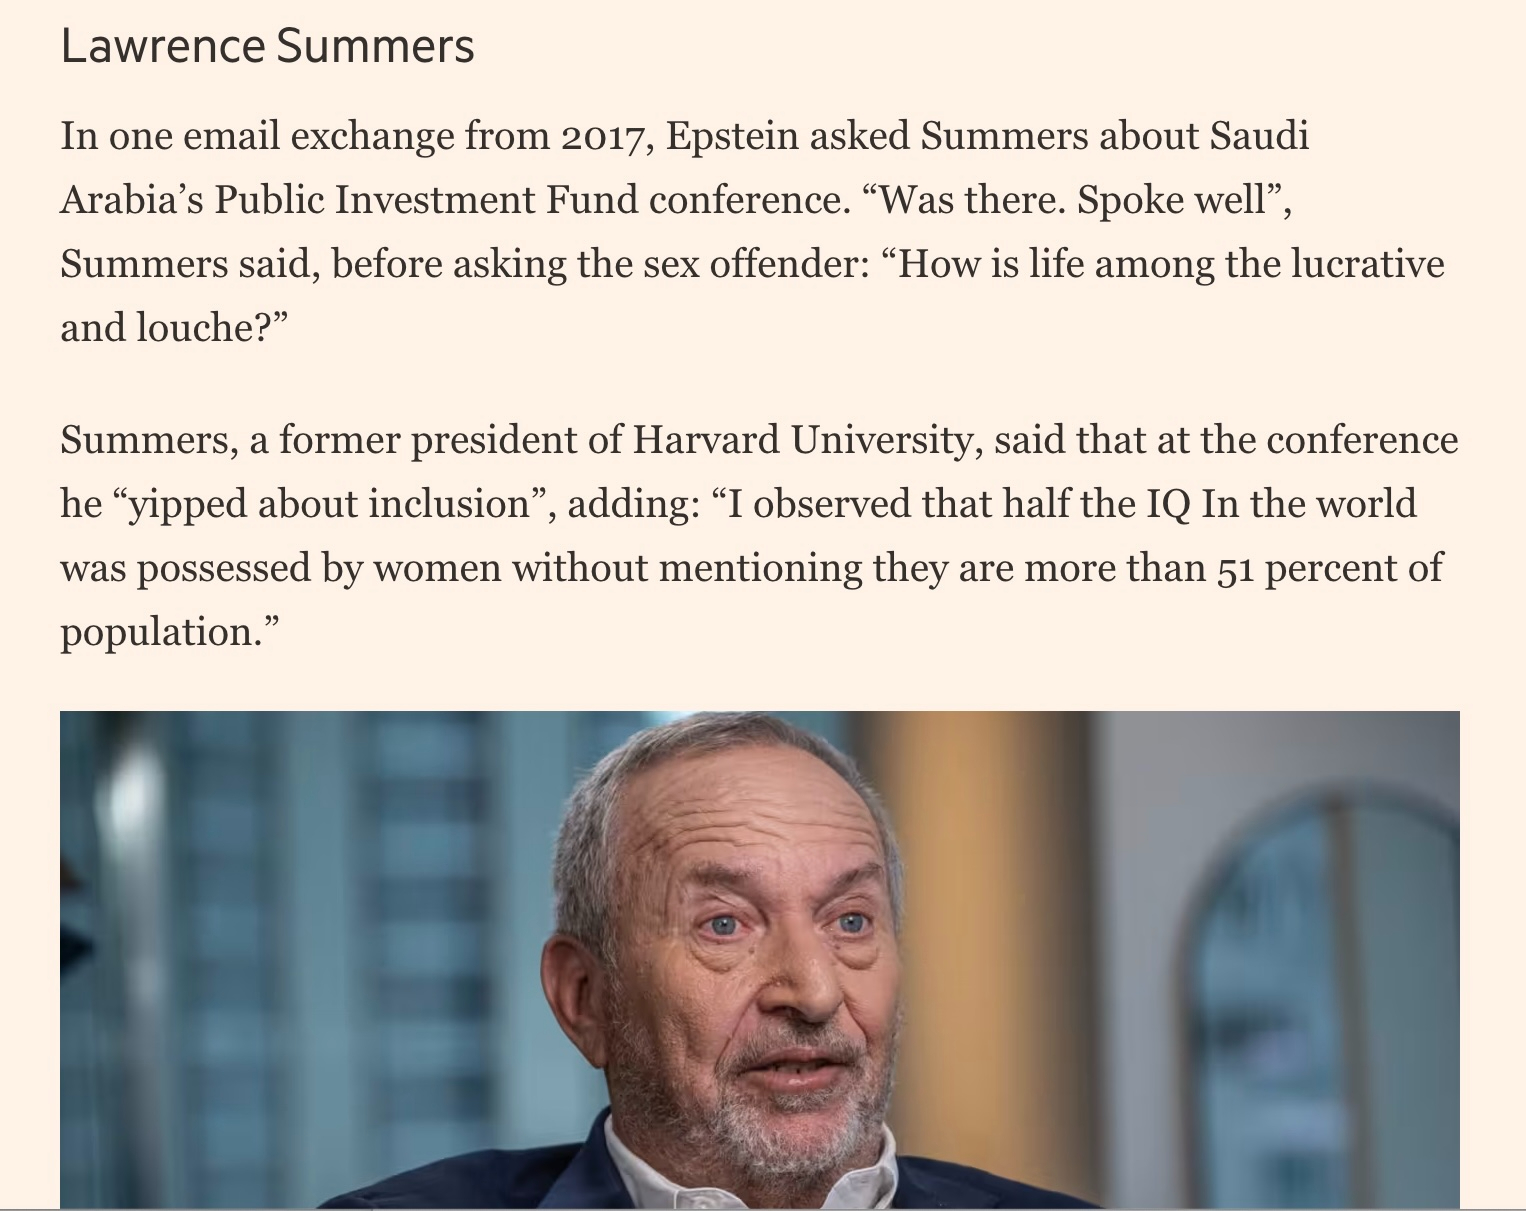This screenshot has width=1526, height=1211.
Task: Click the article photo below the text
Action: (759, 959)
